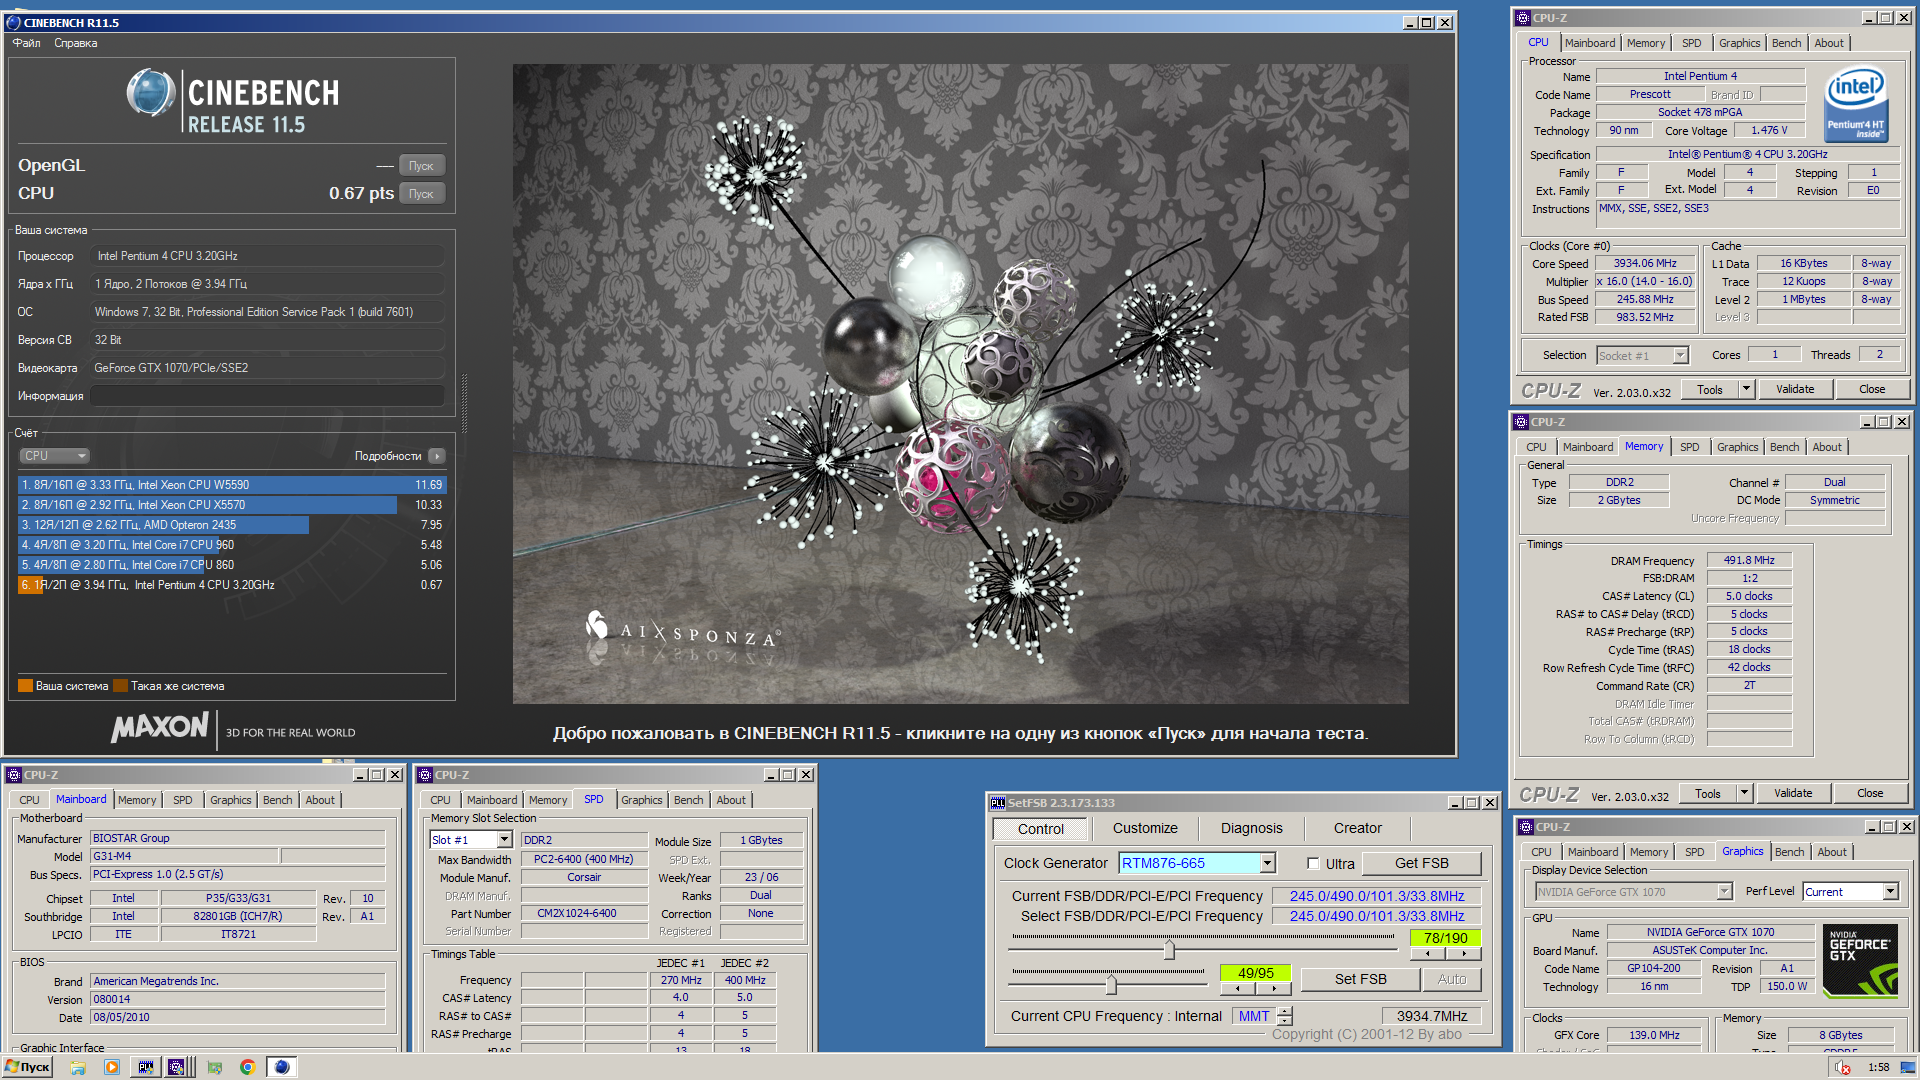Select the Intel Xeon CPU W5590 ranking row
1920x1080 pixels.
pos(232,485)
